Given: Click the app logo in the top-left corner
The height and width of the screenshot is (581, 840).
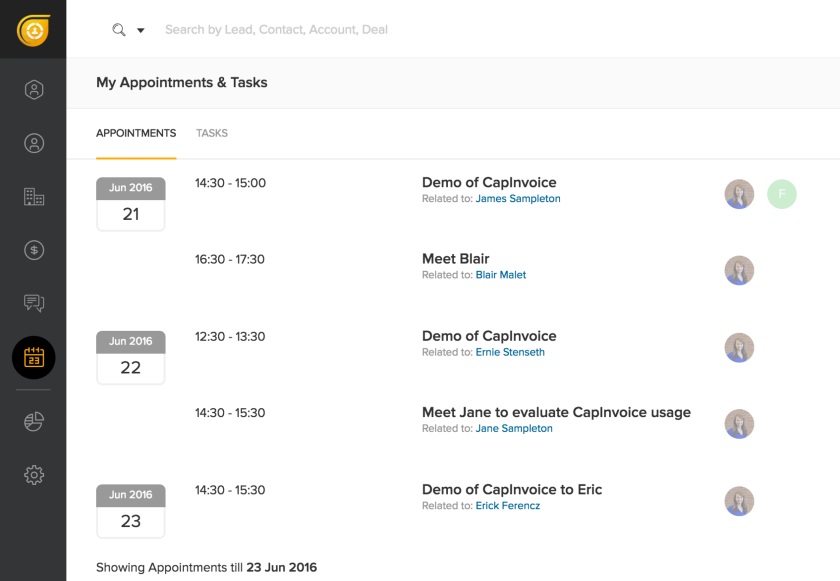Looking at the screenshot, I should click(x=33, y=28).
